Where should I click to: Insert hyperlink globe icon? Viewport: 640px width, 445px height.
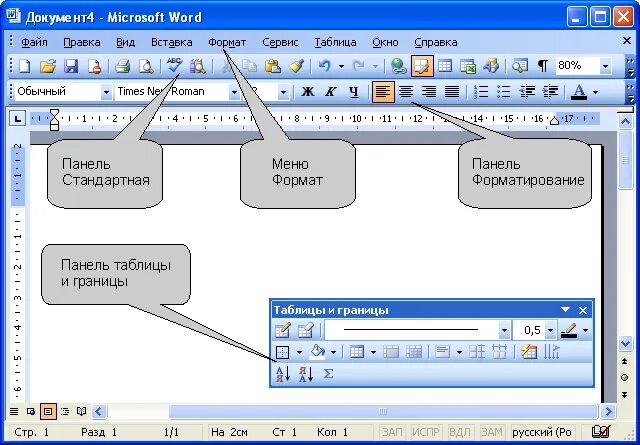[x=398, y=66]
